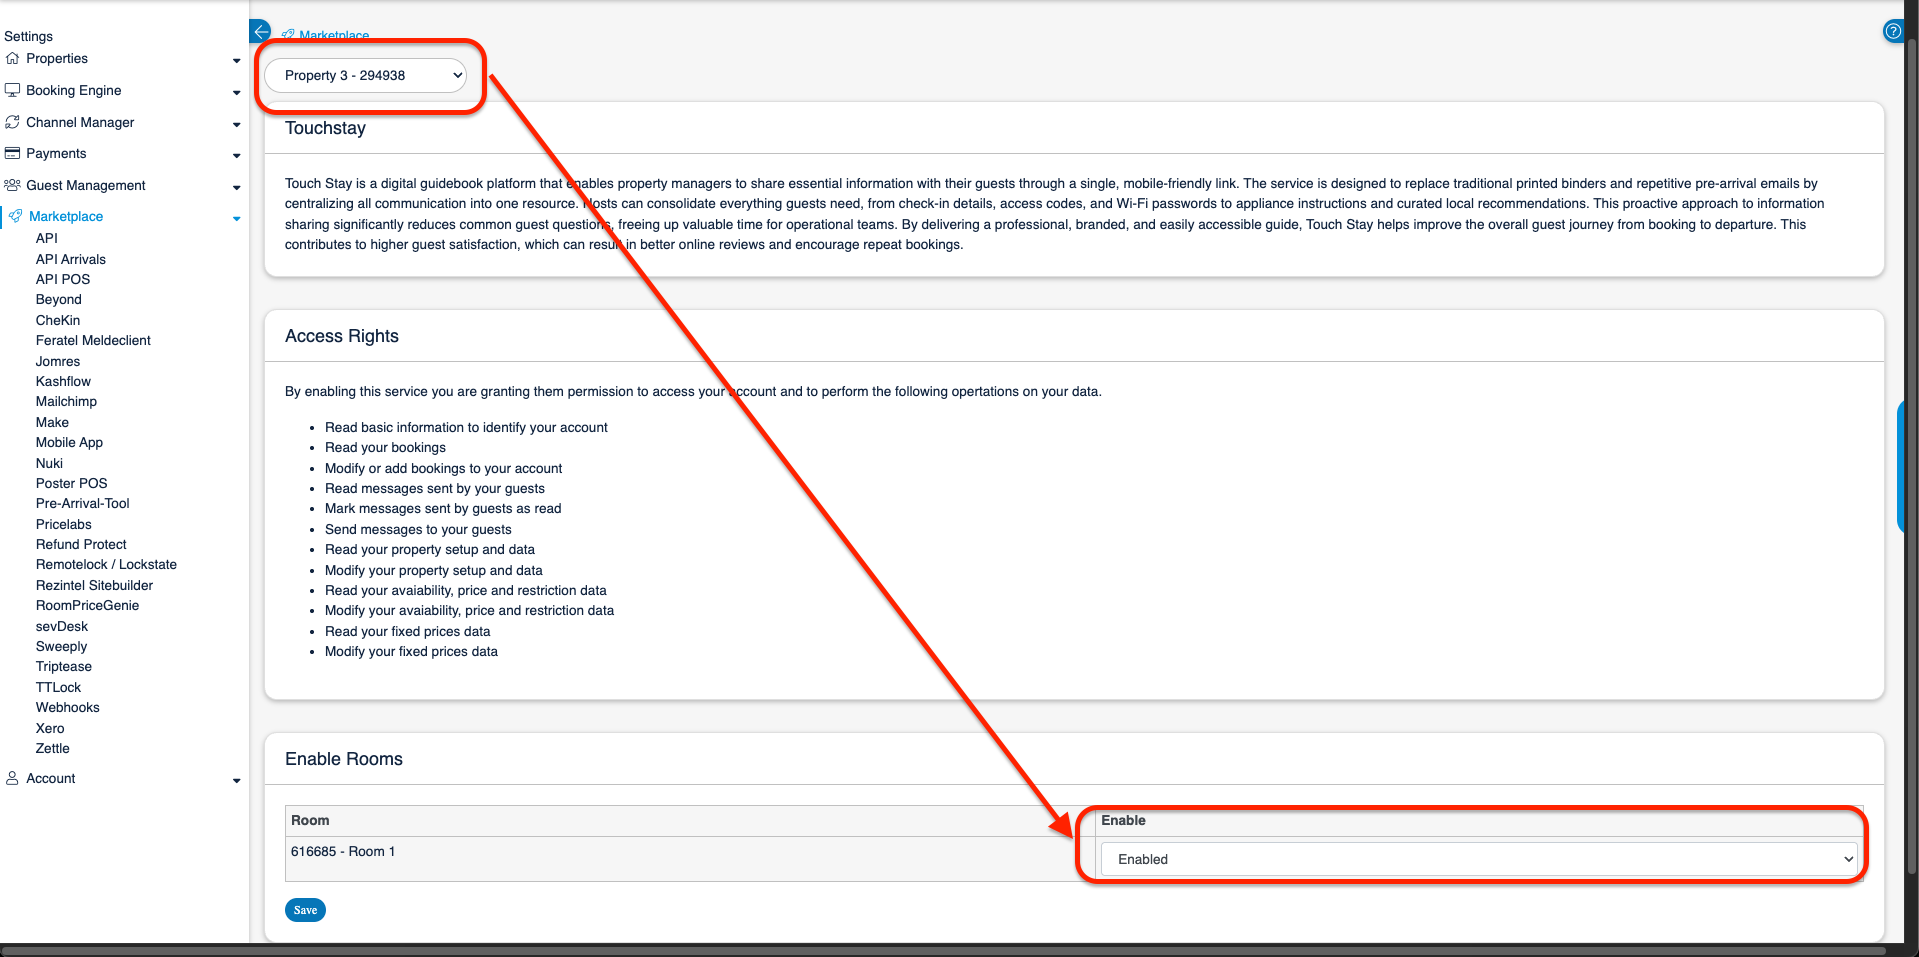Open Remotelock / Lockstate page

[x=106, y=564]
